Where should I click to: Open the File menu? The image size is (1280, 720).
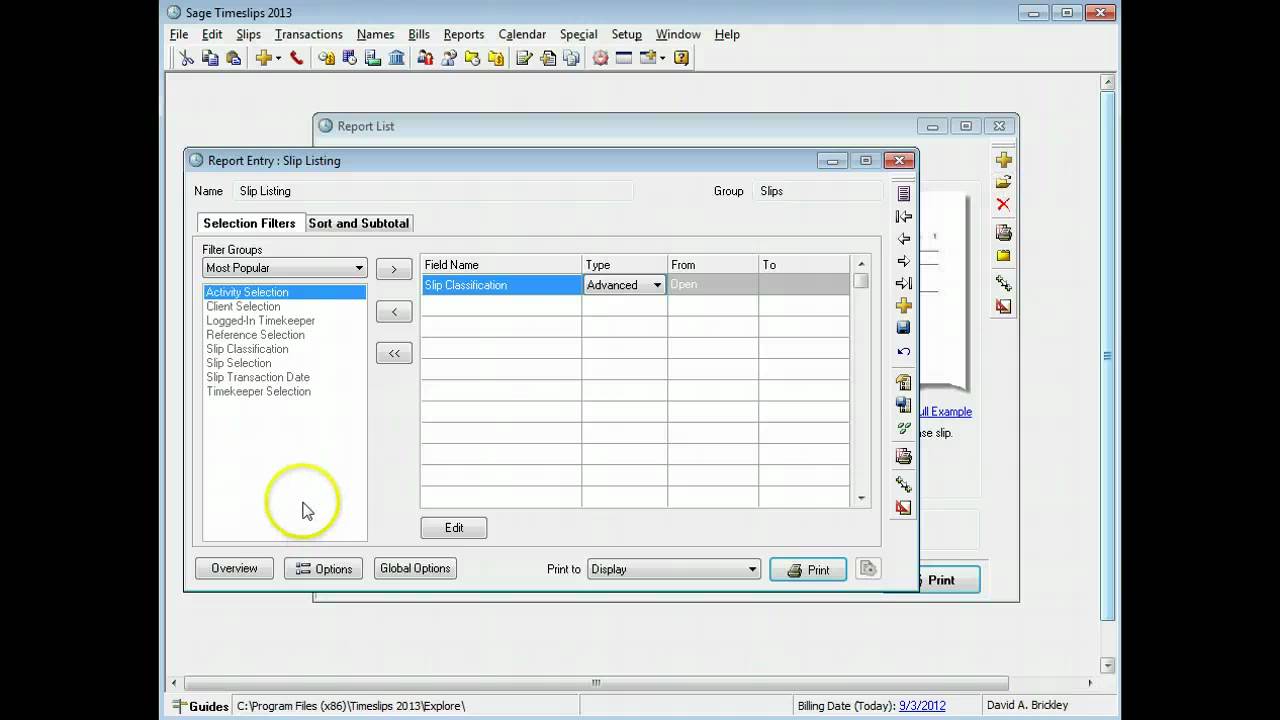coord(179,34)
